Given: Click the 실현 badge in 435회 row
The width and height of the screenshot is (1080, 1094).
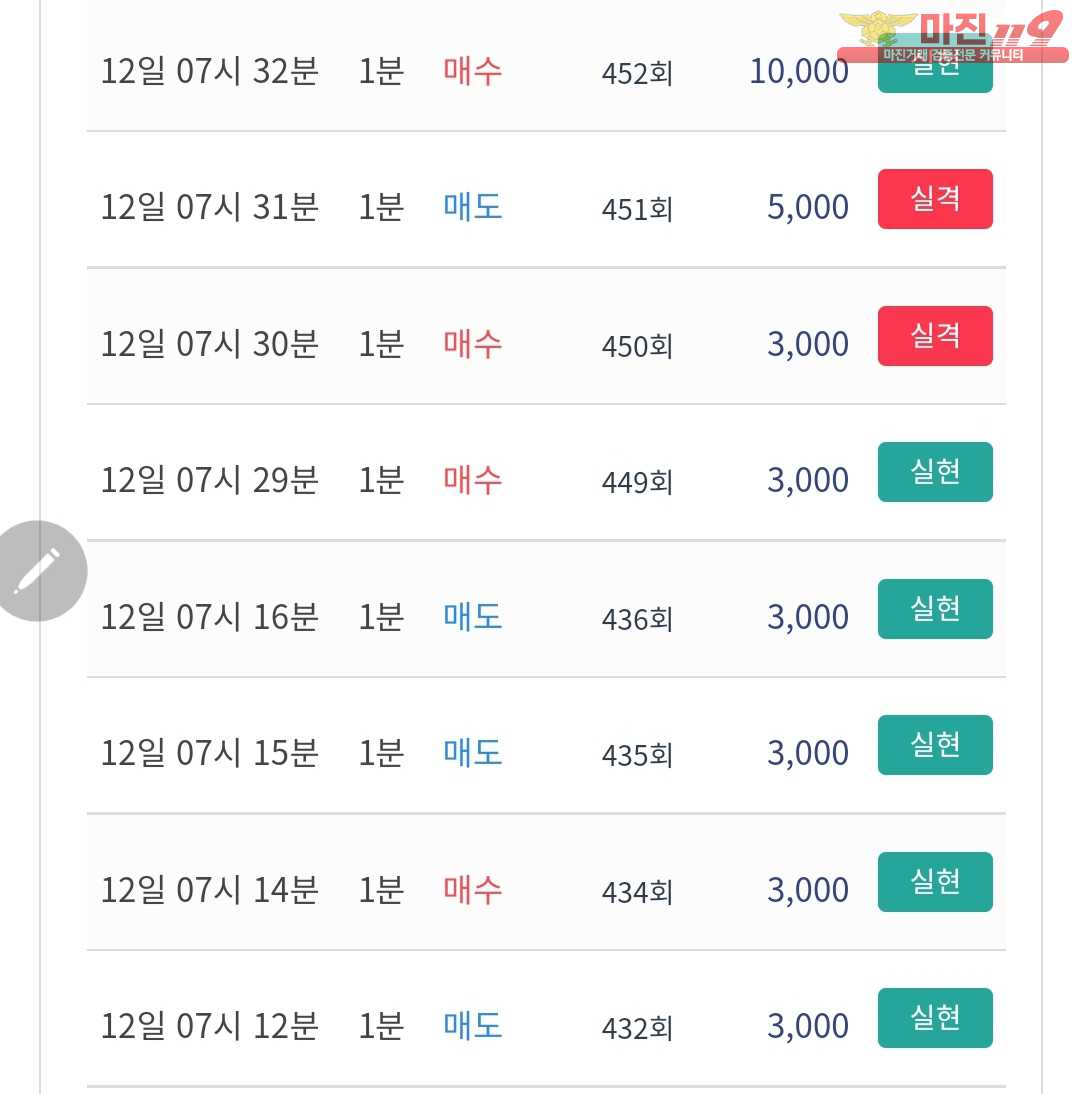Looking at the screenshot, I should (x=935, y=745).
